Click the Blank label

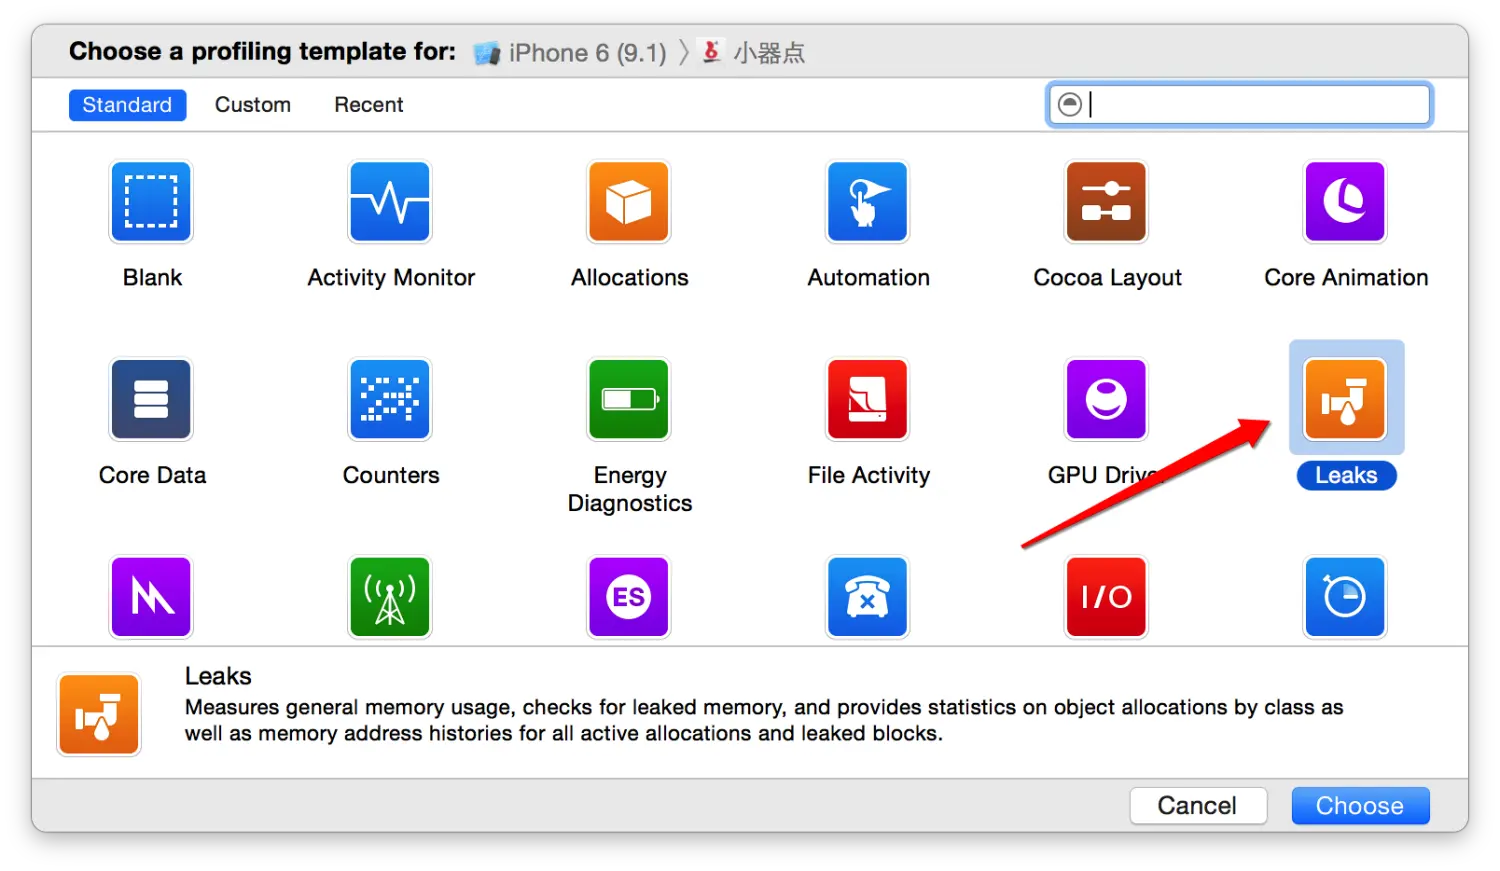(x=152, y=278)
